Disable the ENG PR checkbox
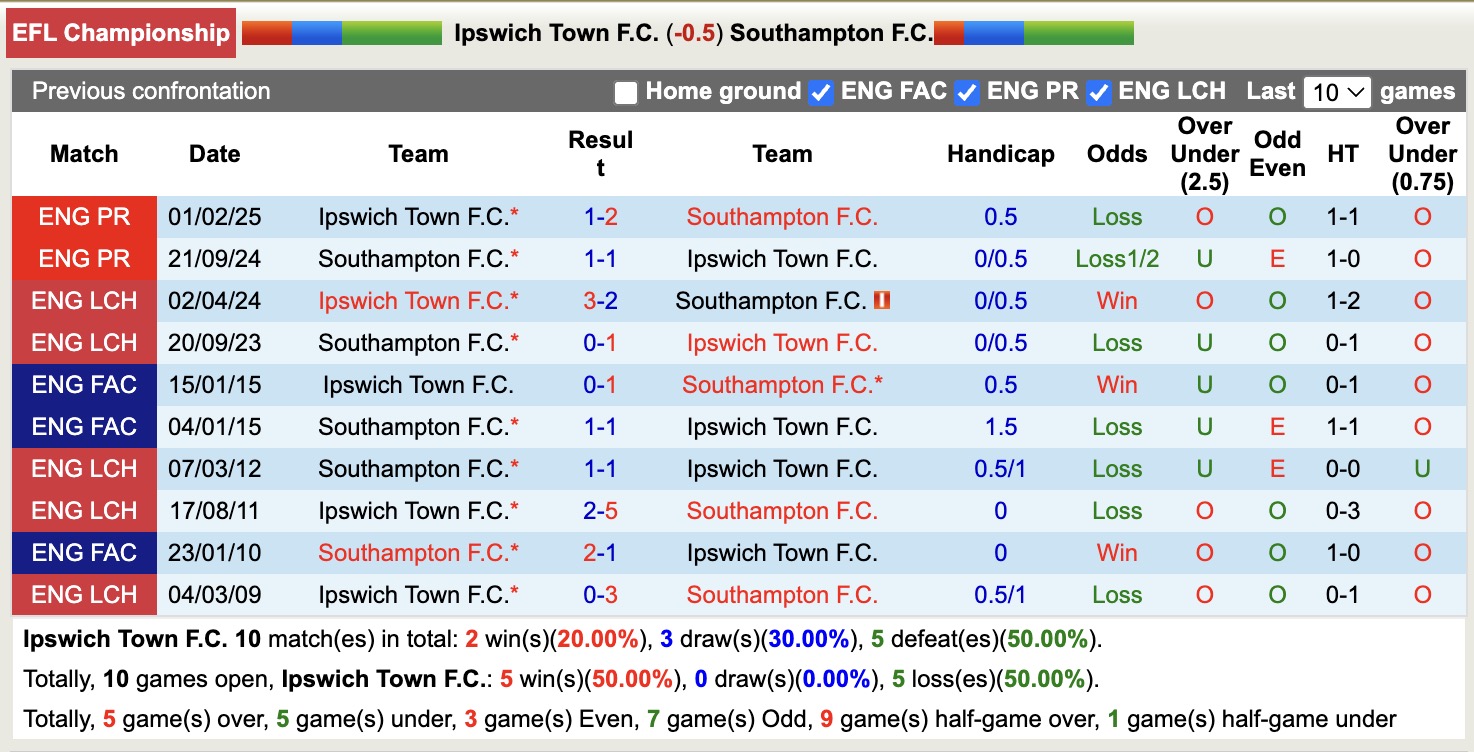1474x752 pixels. (x=966, y=91)
